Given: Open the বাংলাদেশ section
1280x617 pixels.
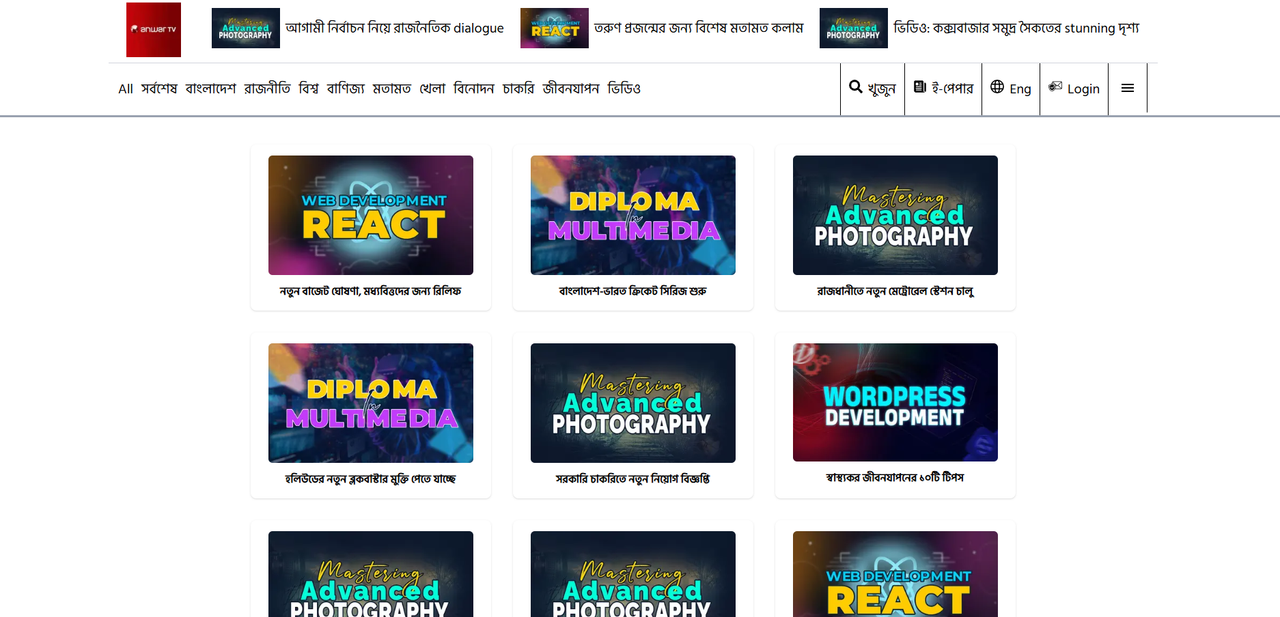Looking at the screenshot, I should 211,88.
